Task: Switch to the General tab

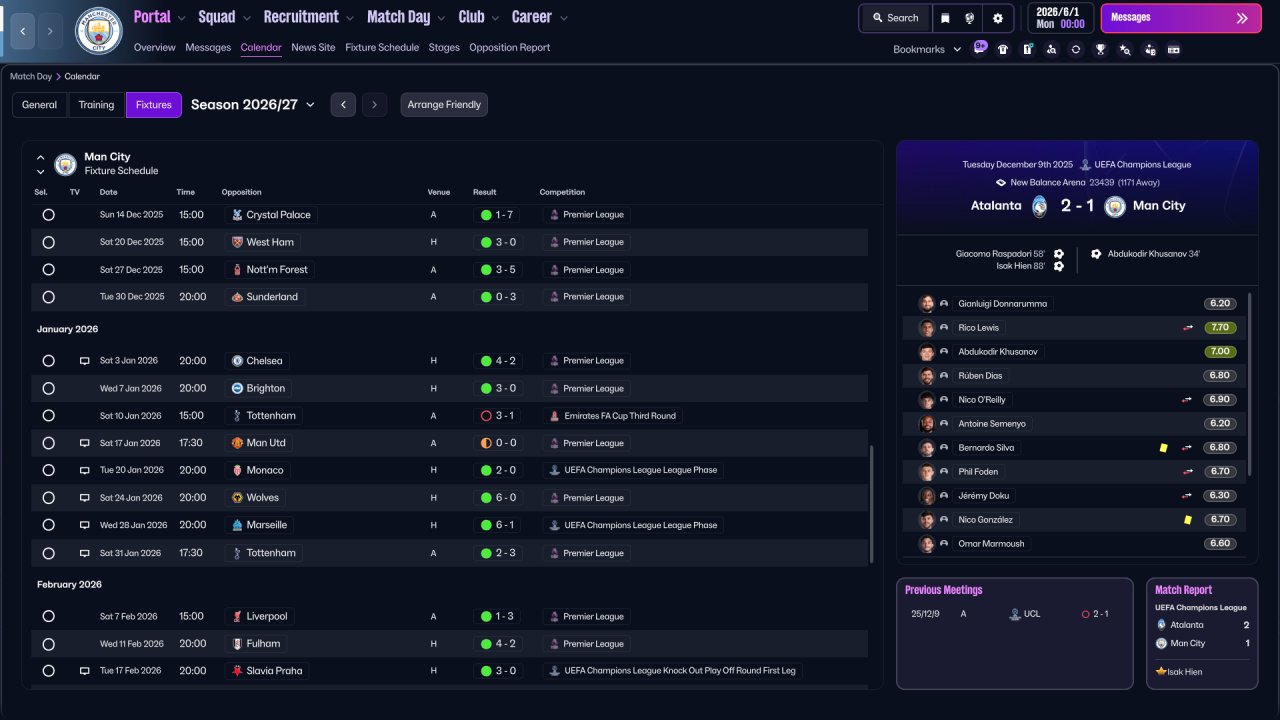Action: point(40,105)
